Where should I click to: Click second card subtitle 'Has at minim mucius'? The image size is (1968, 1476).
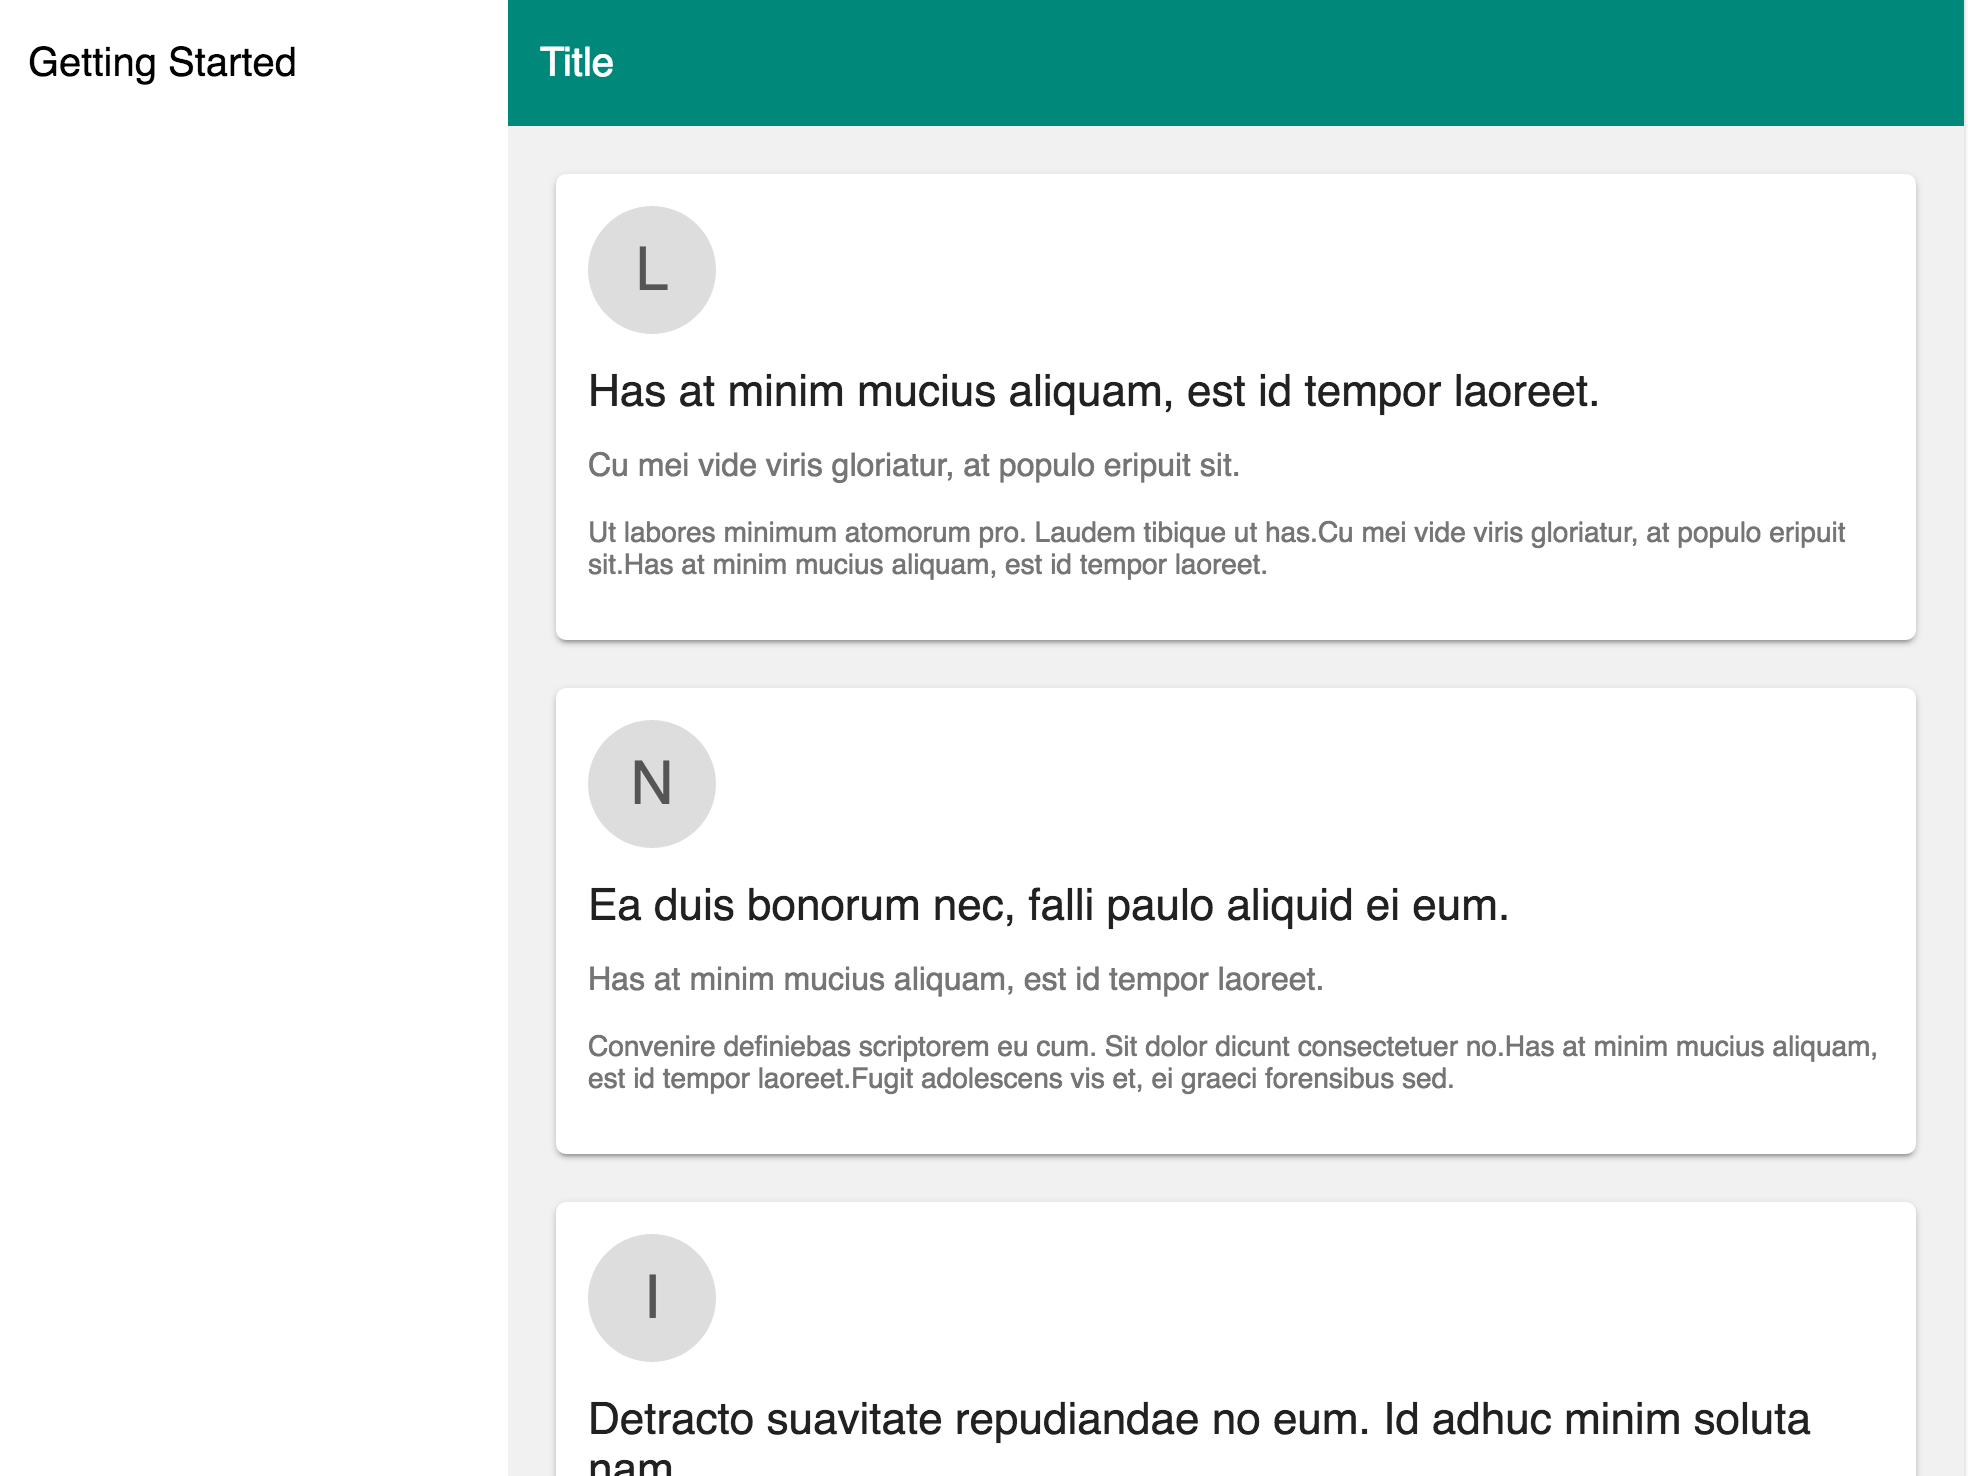(955, 979)
